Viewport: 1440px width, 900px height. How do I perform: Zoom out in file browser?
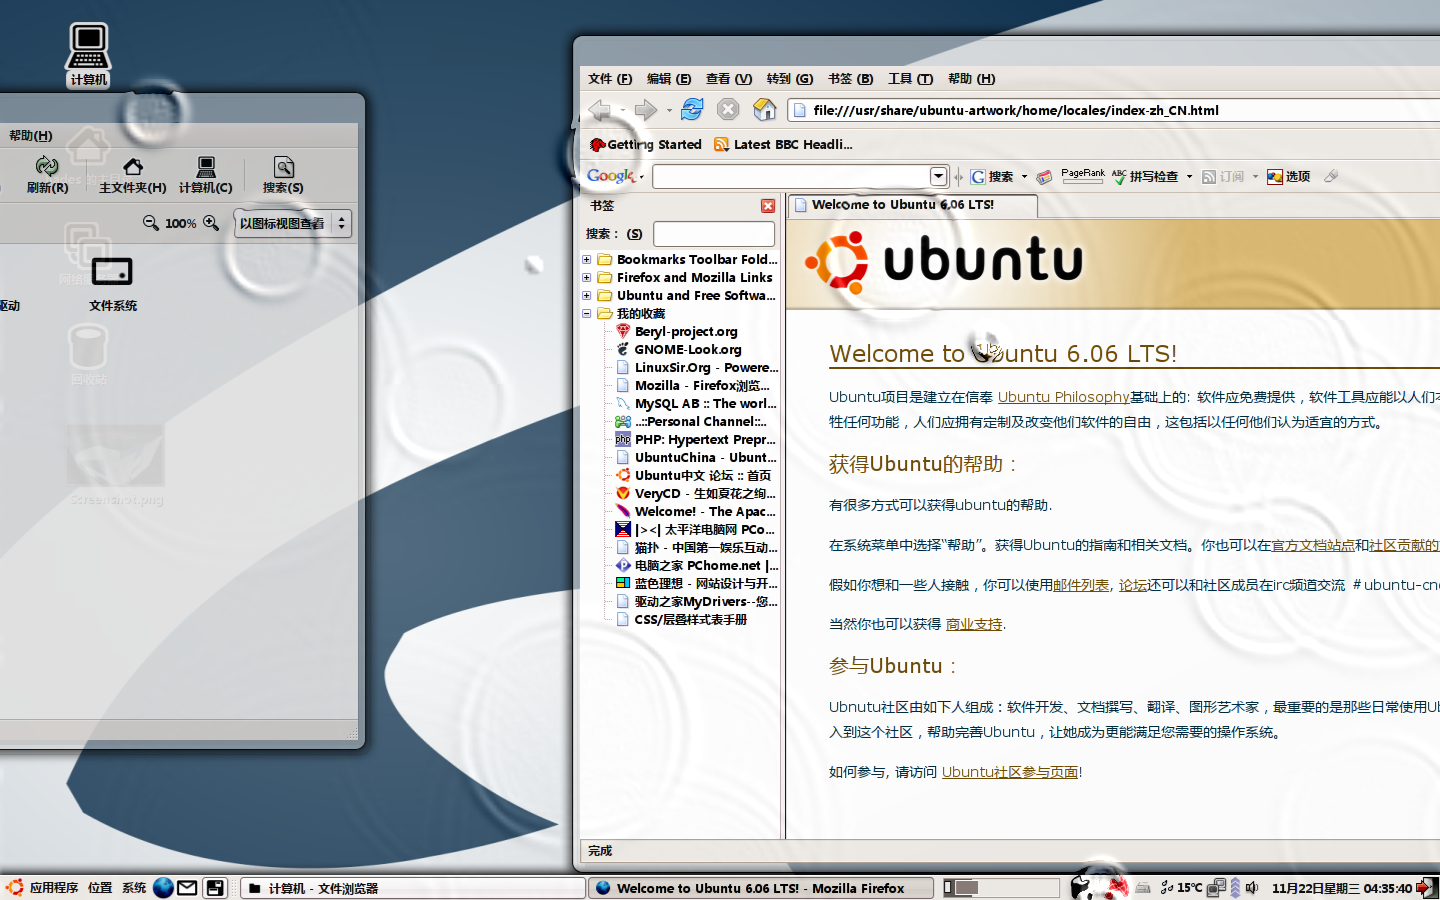(151, 223)
